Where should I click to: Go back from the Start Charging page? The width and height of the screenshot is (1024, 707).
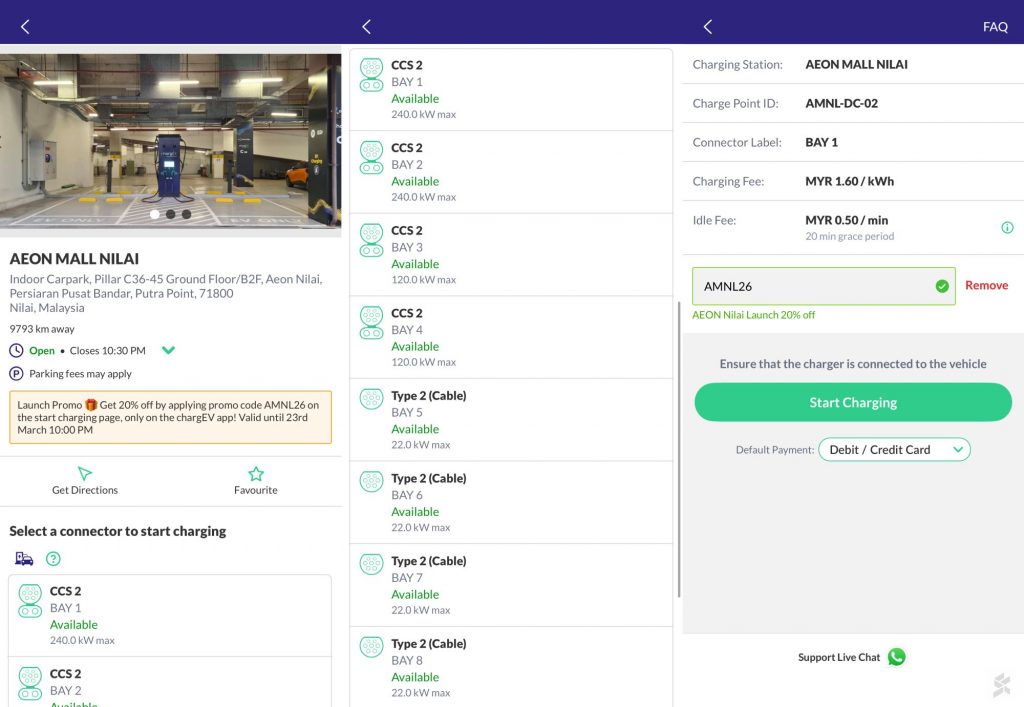click(x=708, y=27)
